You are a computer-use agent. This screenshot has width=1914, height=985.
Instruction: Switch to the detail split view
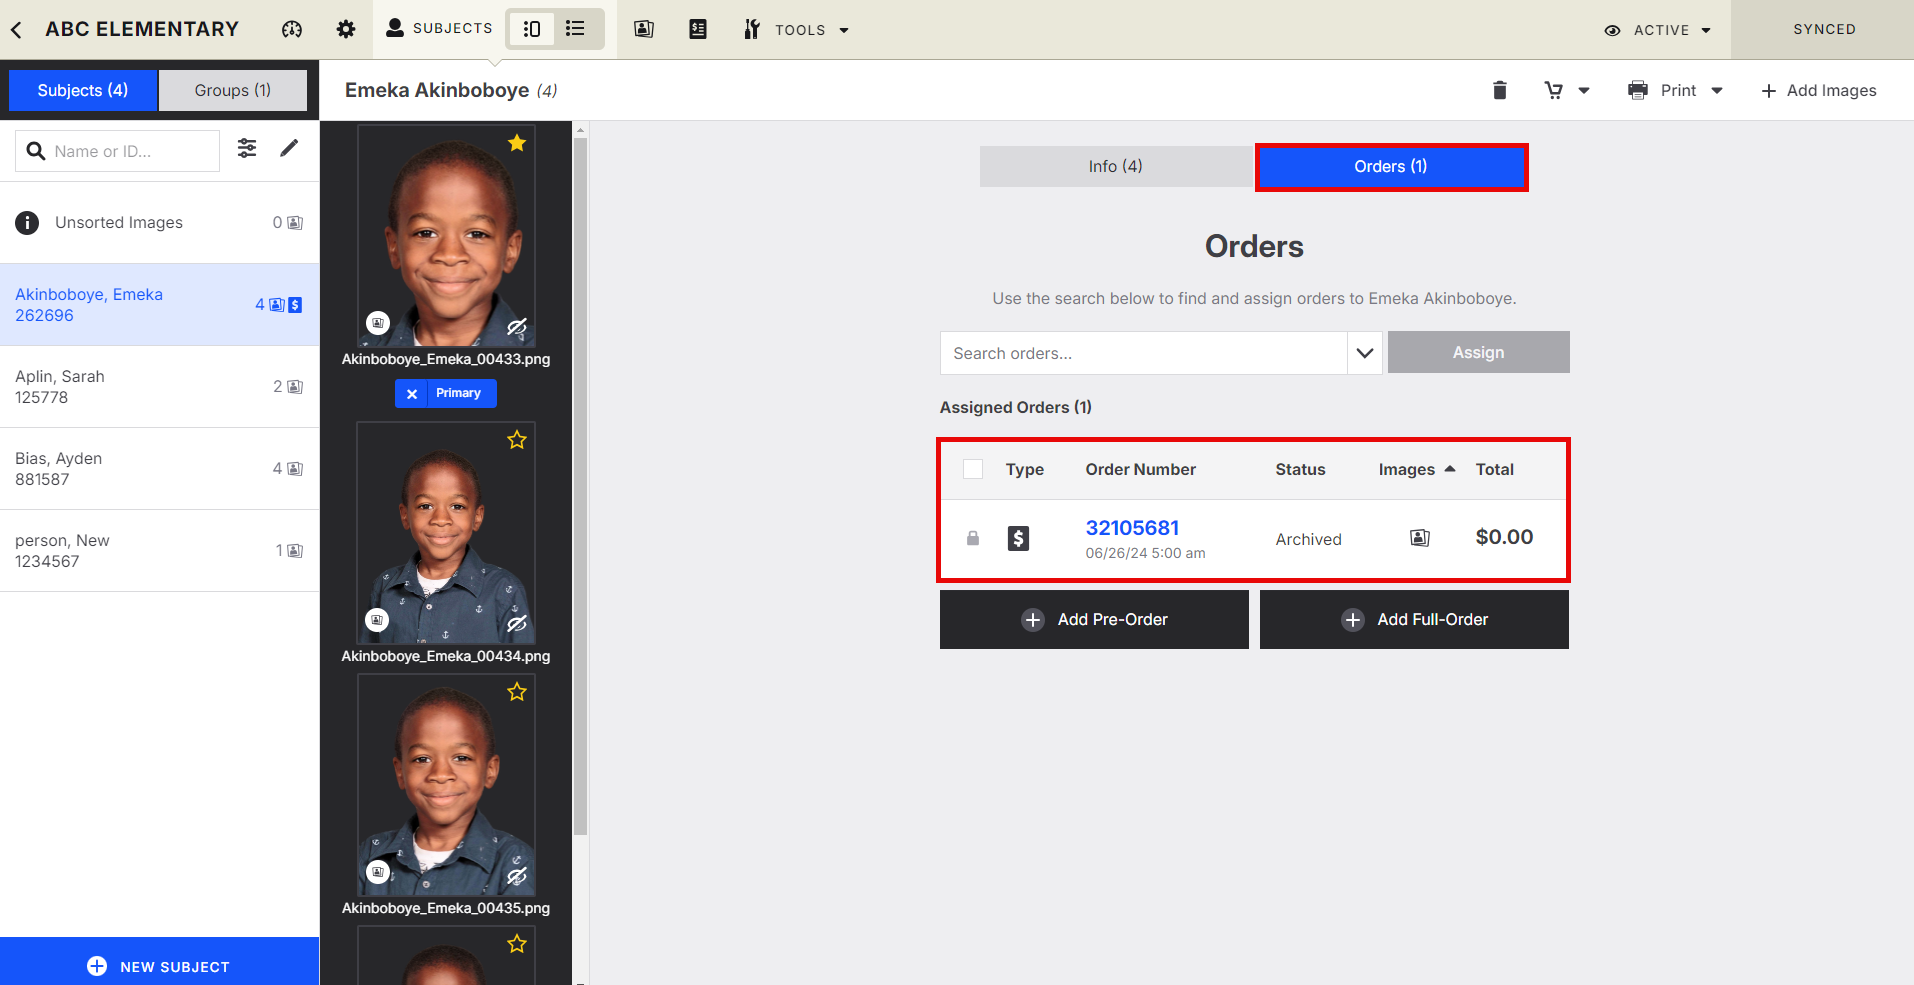pos(532,29)
